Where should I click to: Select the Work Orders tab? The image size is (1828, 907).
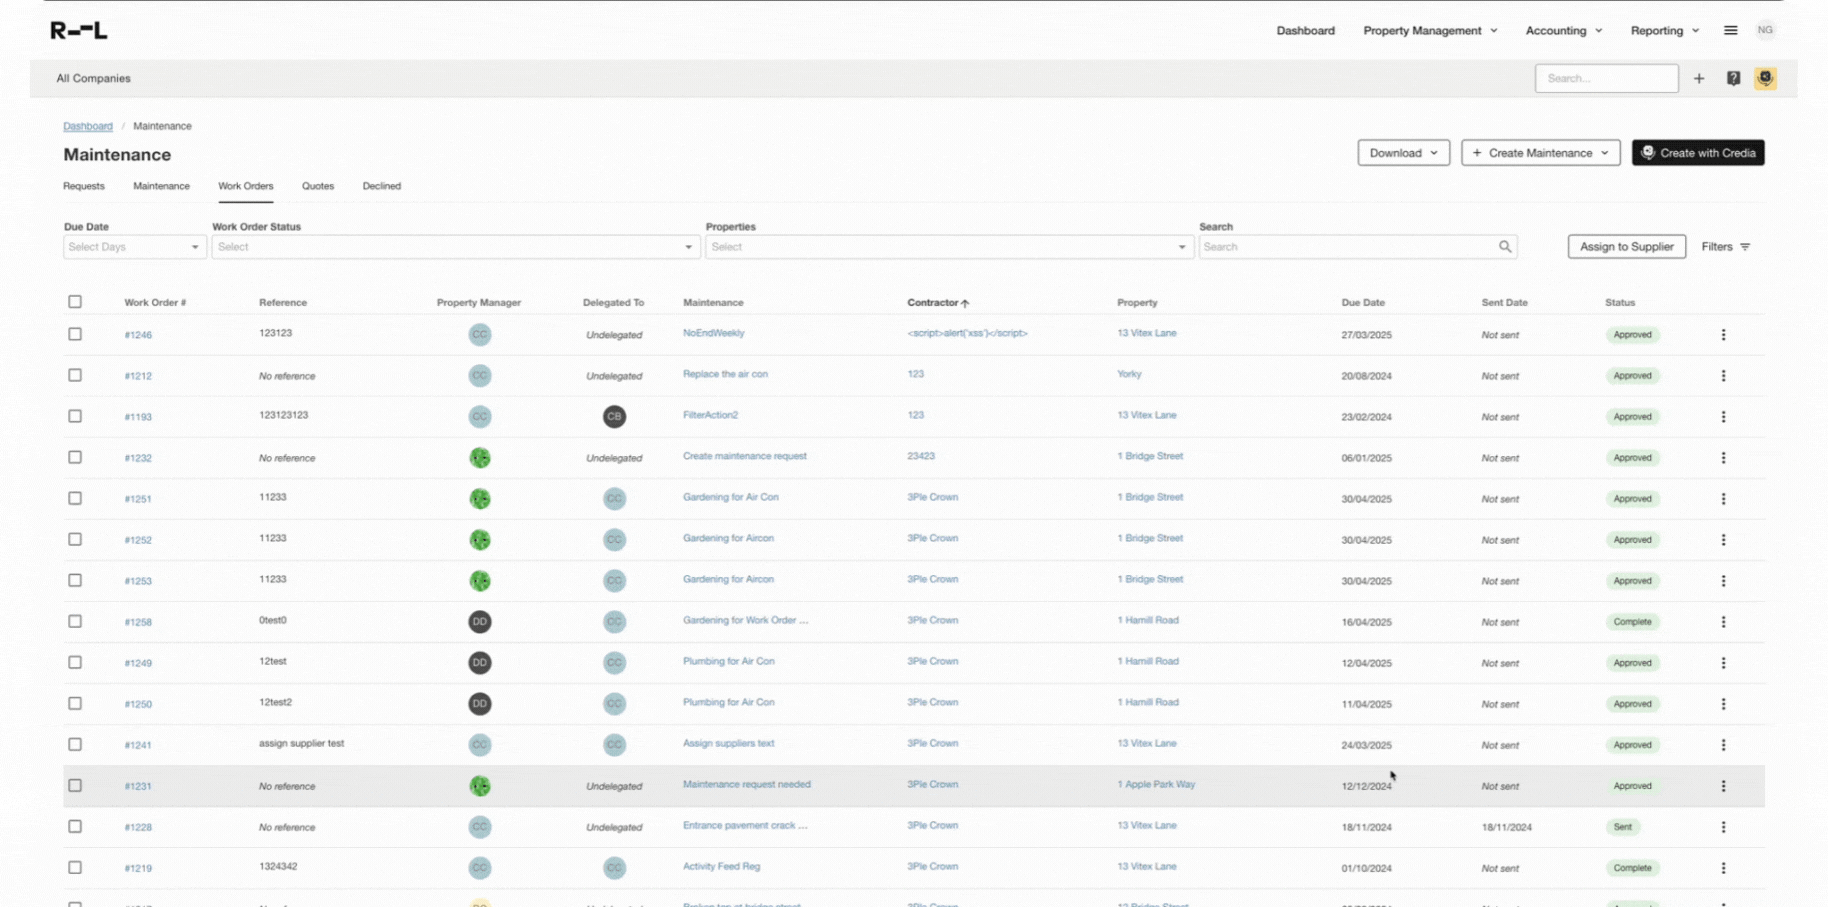coord(245,186)
